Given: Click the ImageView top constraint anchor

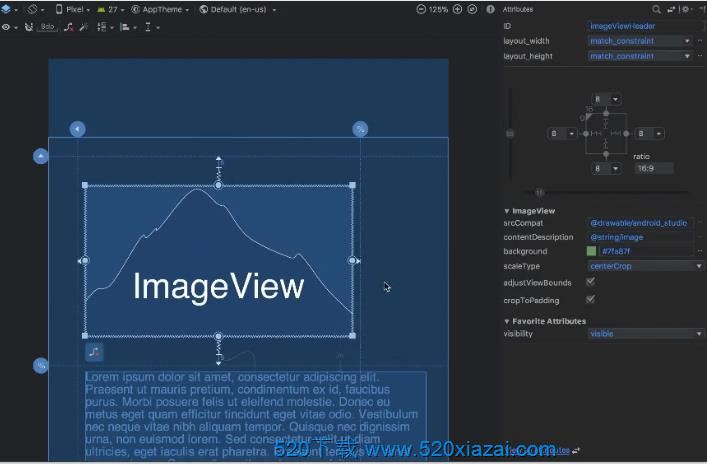Looking at the screenshot, I should tap(218, 185).
